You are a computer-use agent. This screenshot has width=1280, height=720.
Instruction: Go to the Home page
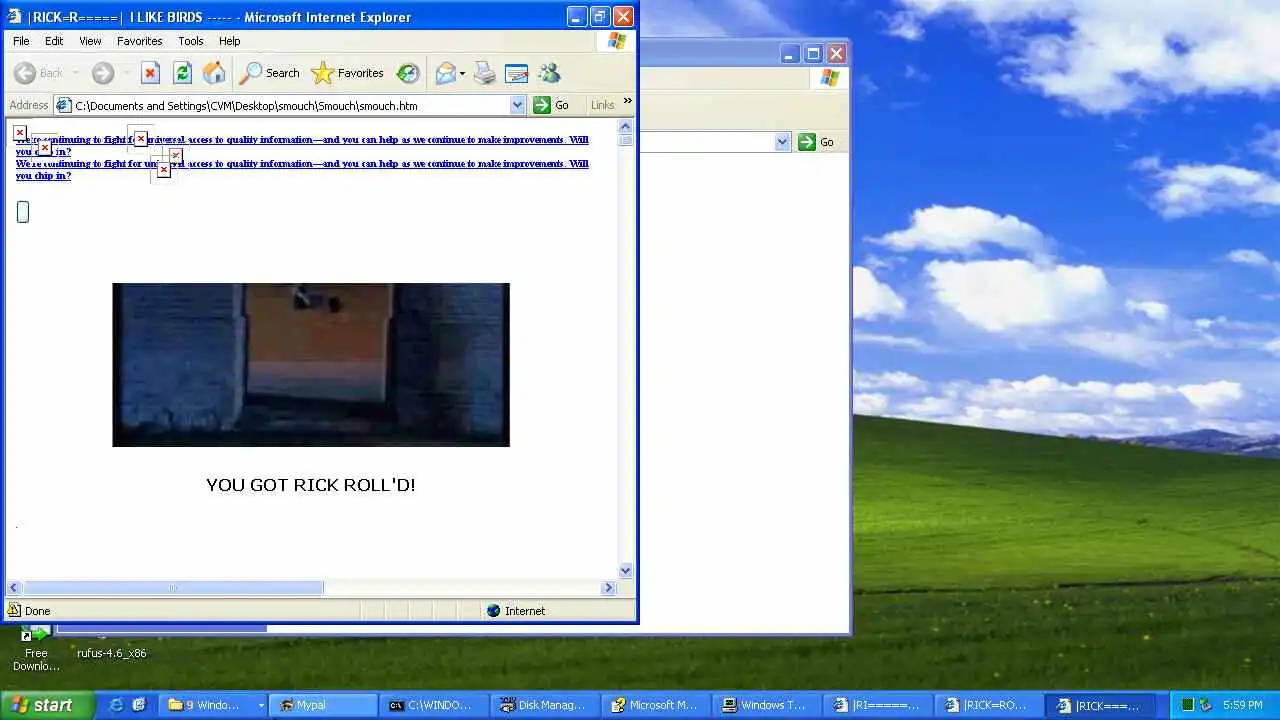coord(214,73)
